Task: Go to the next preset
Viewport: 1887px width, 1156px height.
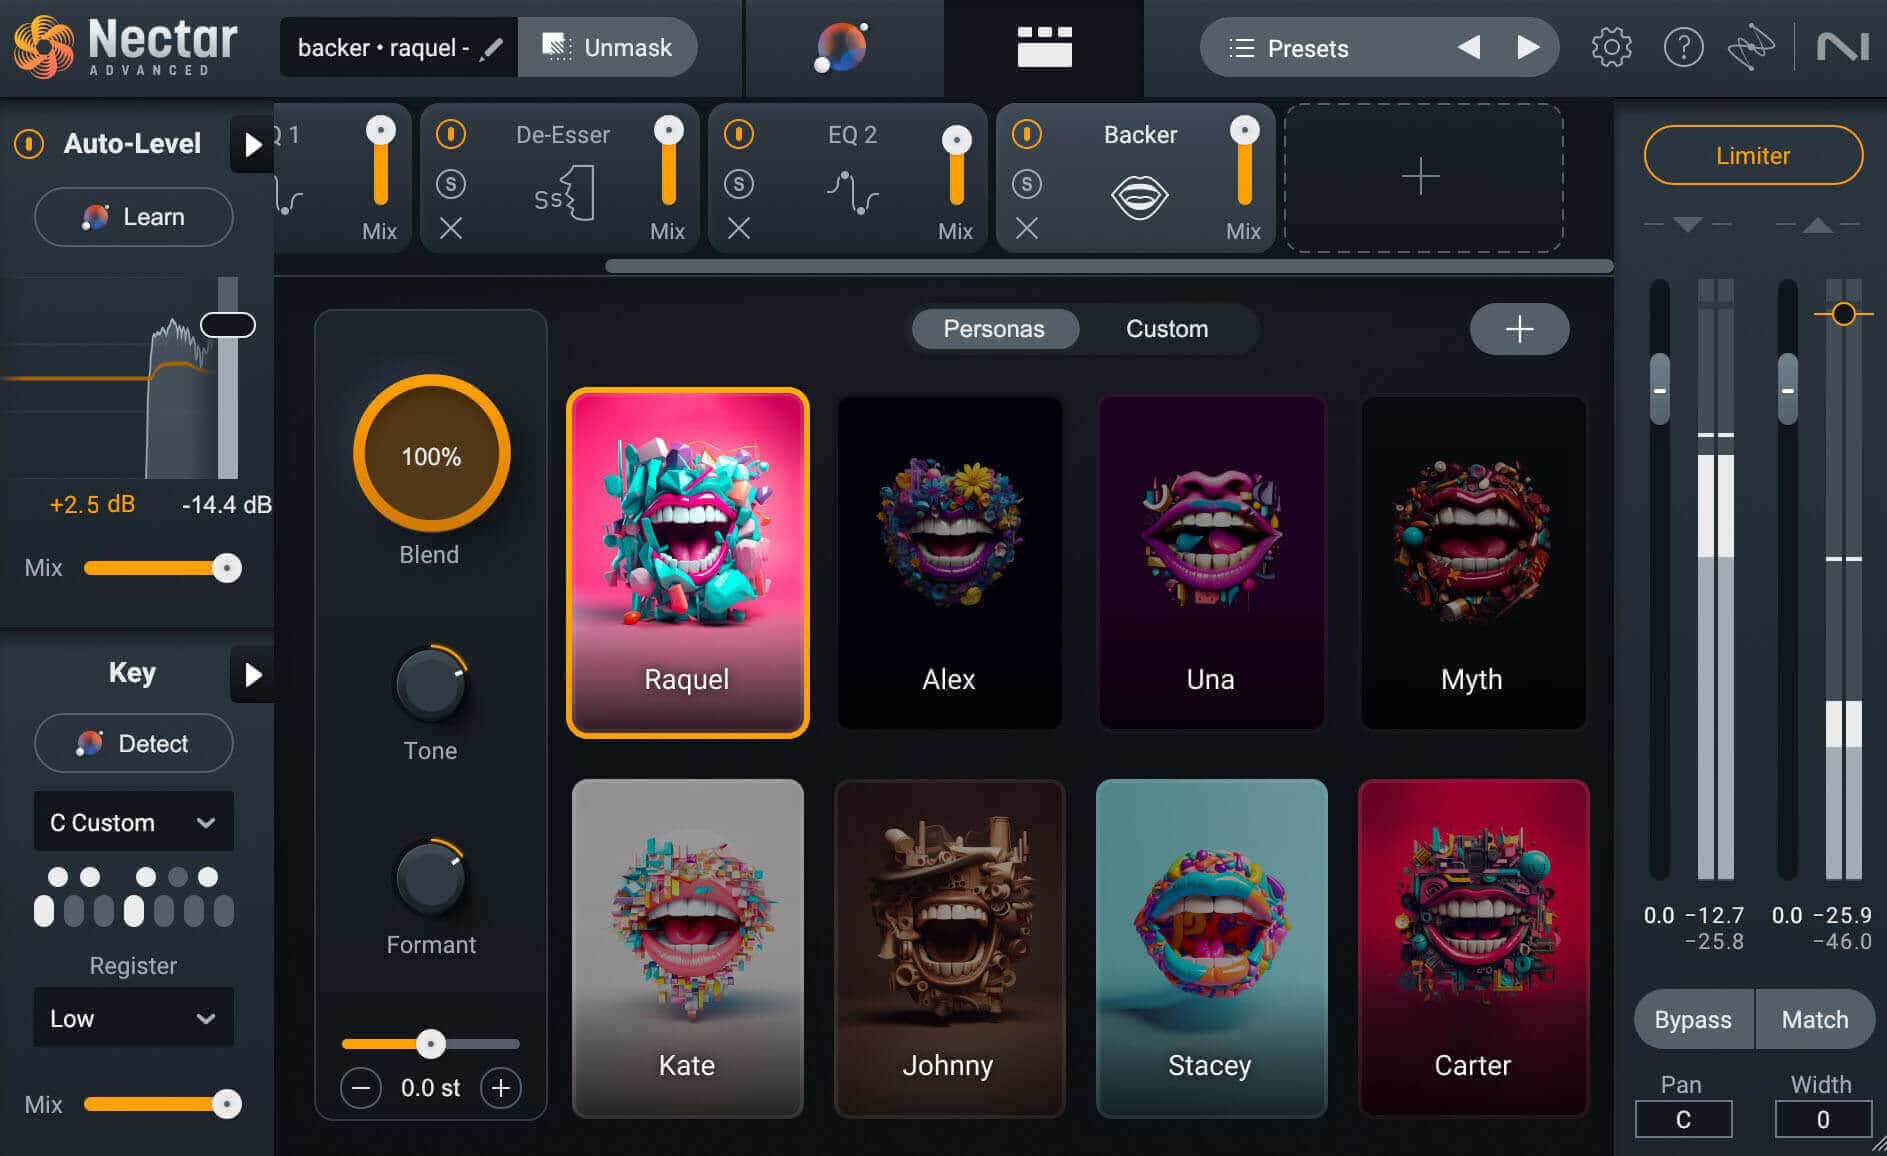Action: pos(1527,47)
